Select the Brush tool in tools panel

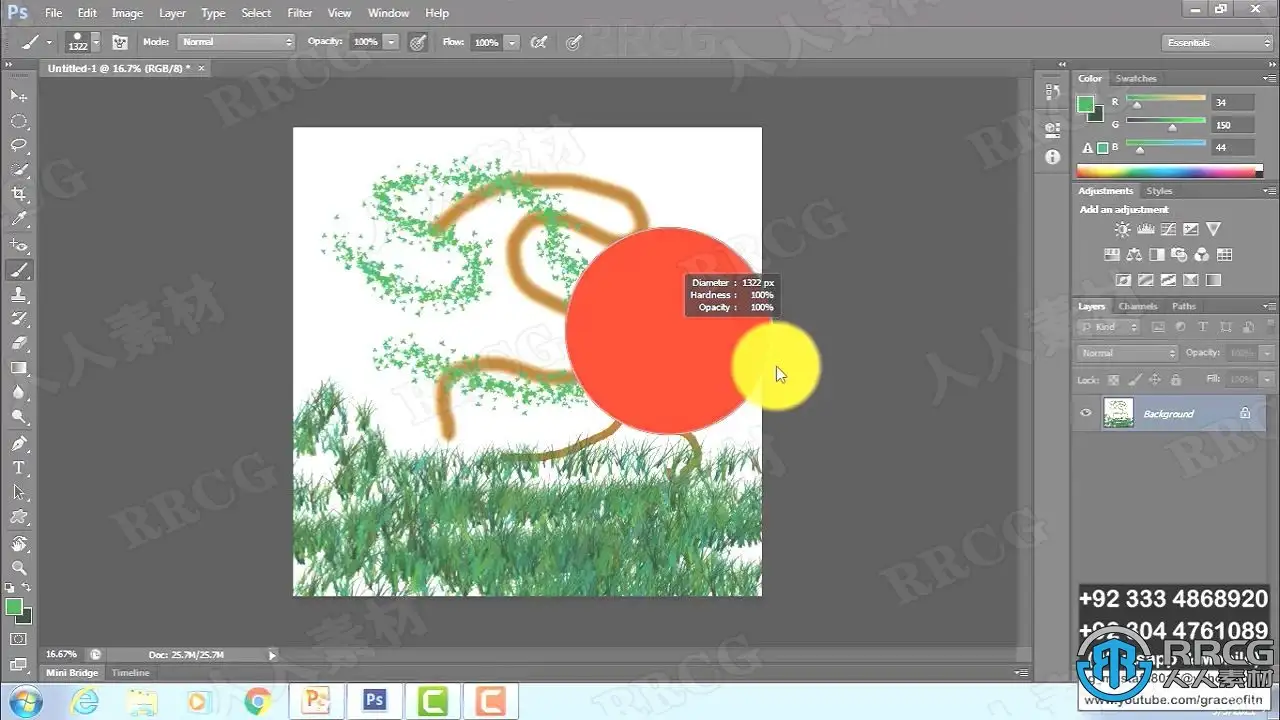18,270
